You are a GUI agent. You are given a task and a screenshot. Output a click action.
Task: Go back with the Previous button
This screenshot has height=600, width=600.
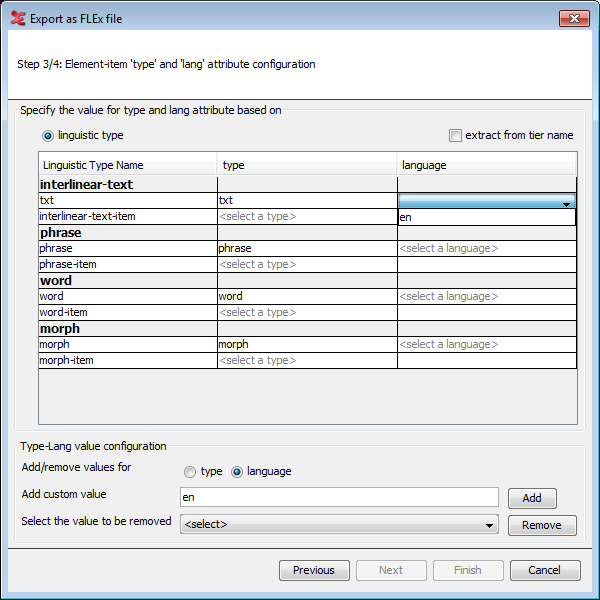point(314,571)
